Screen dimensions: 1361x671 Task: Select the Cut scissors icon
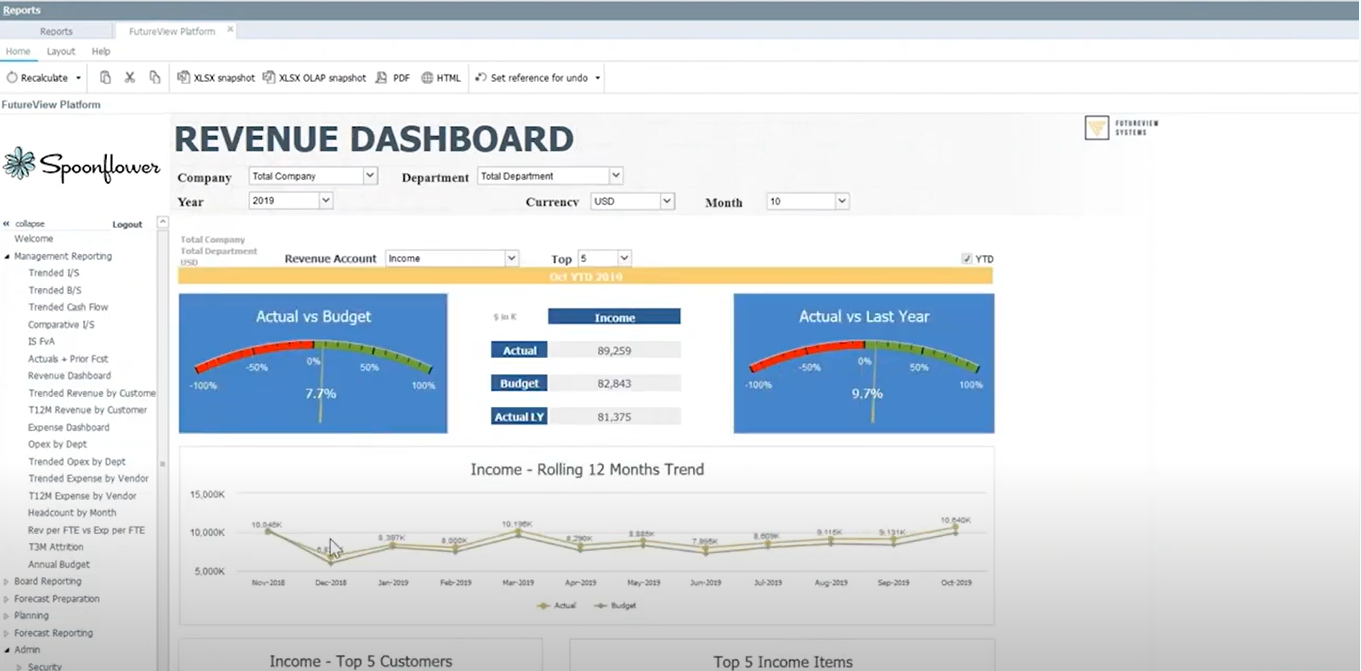click(x=129, y=77)
